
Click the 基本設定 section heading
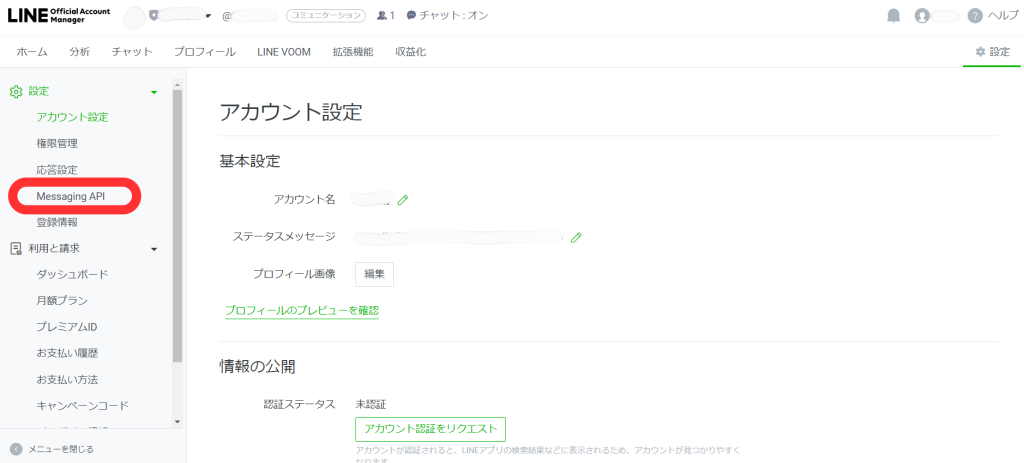pyautogui.click(x=249, y=161)
